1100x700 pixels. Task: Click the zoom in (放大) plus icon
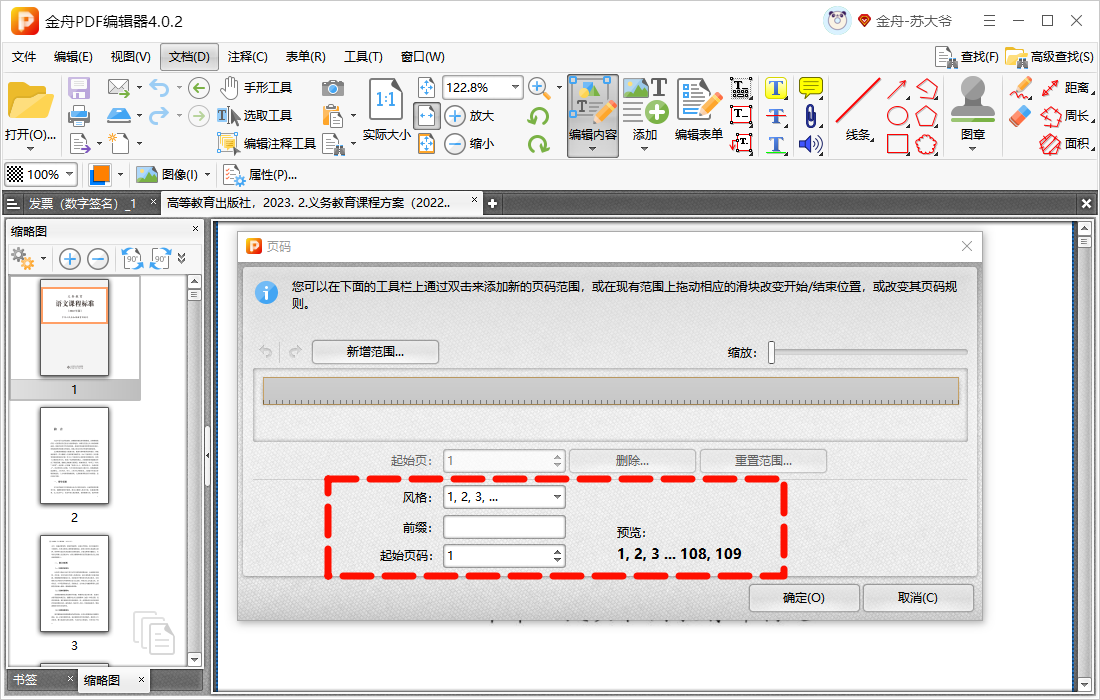tap(455, 116)
